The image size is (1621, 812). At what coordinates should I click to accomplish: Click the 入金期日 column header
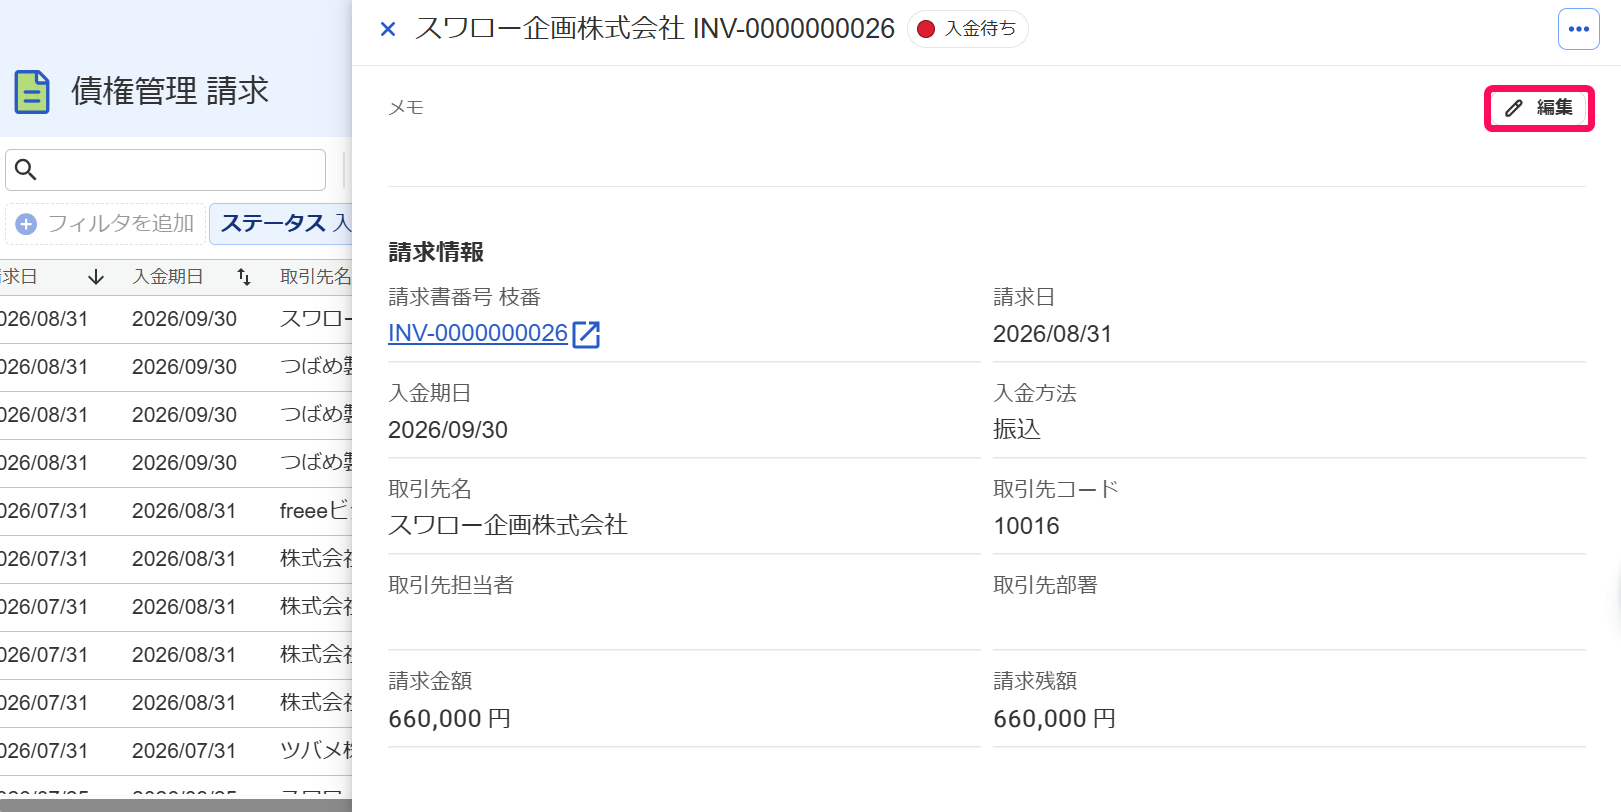pos(168,277)
